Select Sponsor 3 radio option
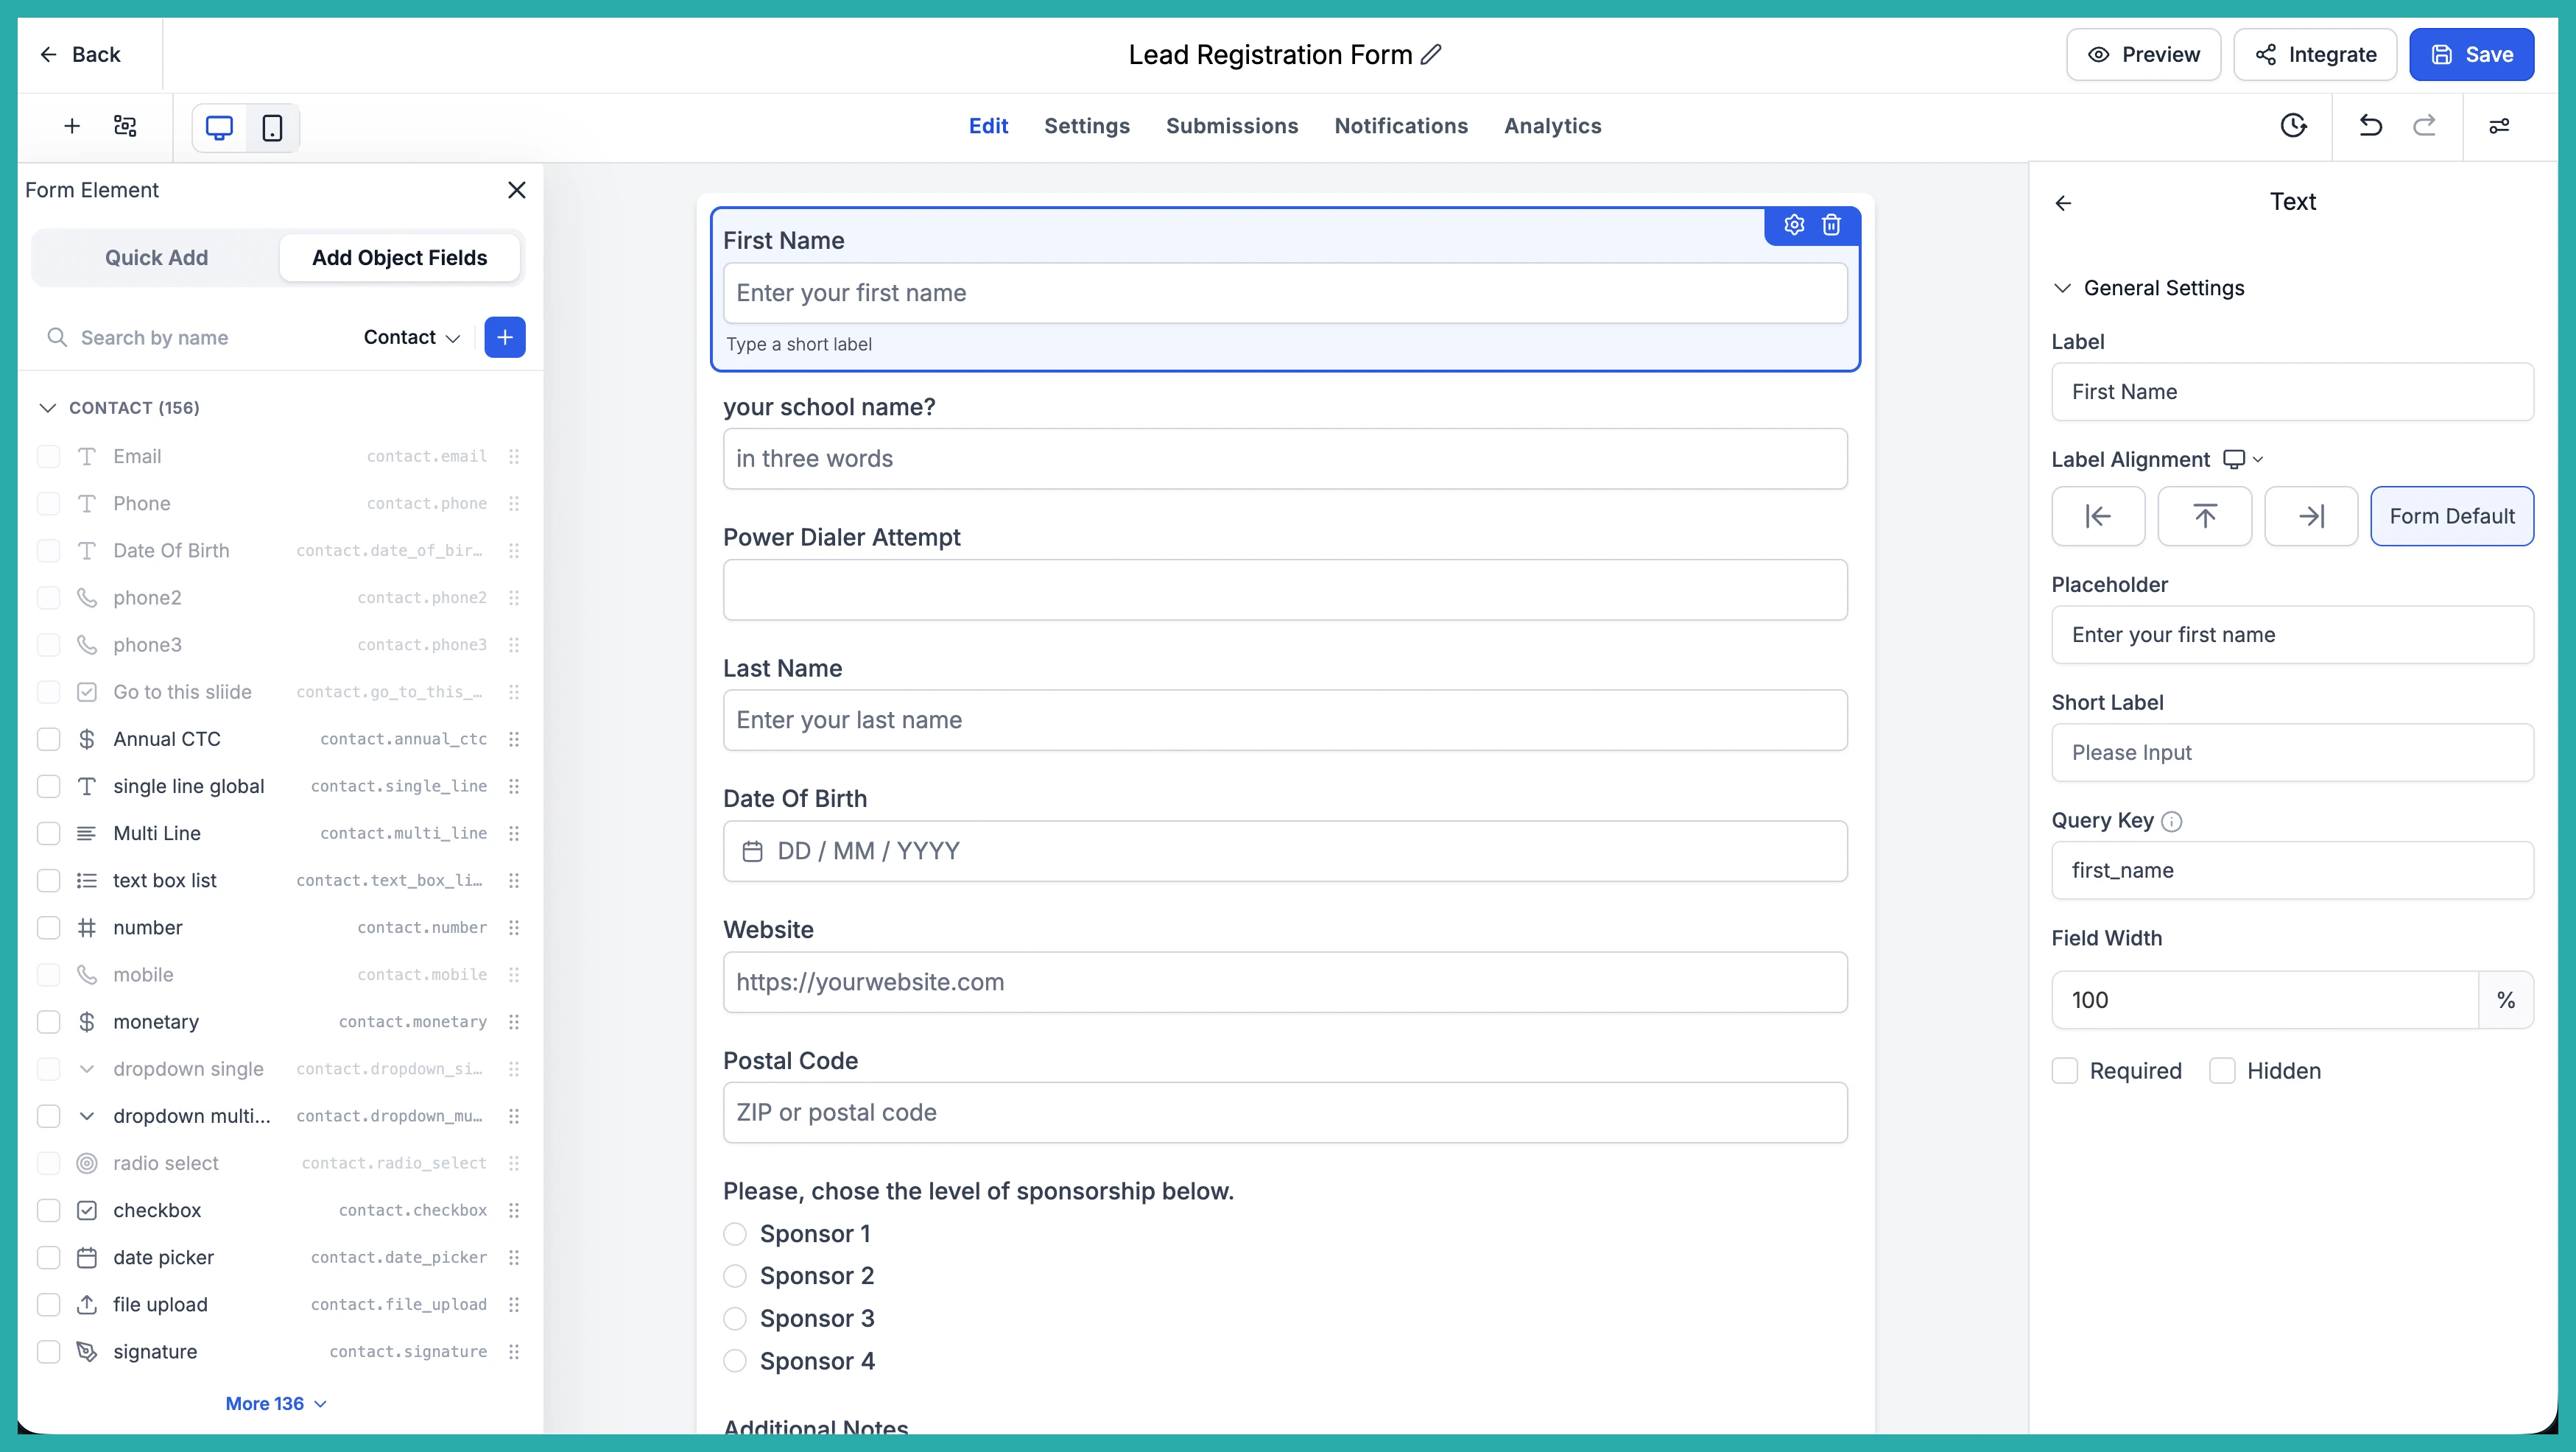The width and height of the screenshot is (2576, 1452). tap(735, 1319)
